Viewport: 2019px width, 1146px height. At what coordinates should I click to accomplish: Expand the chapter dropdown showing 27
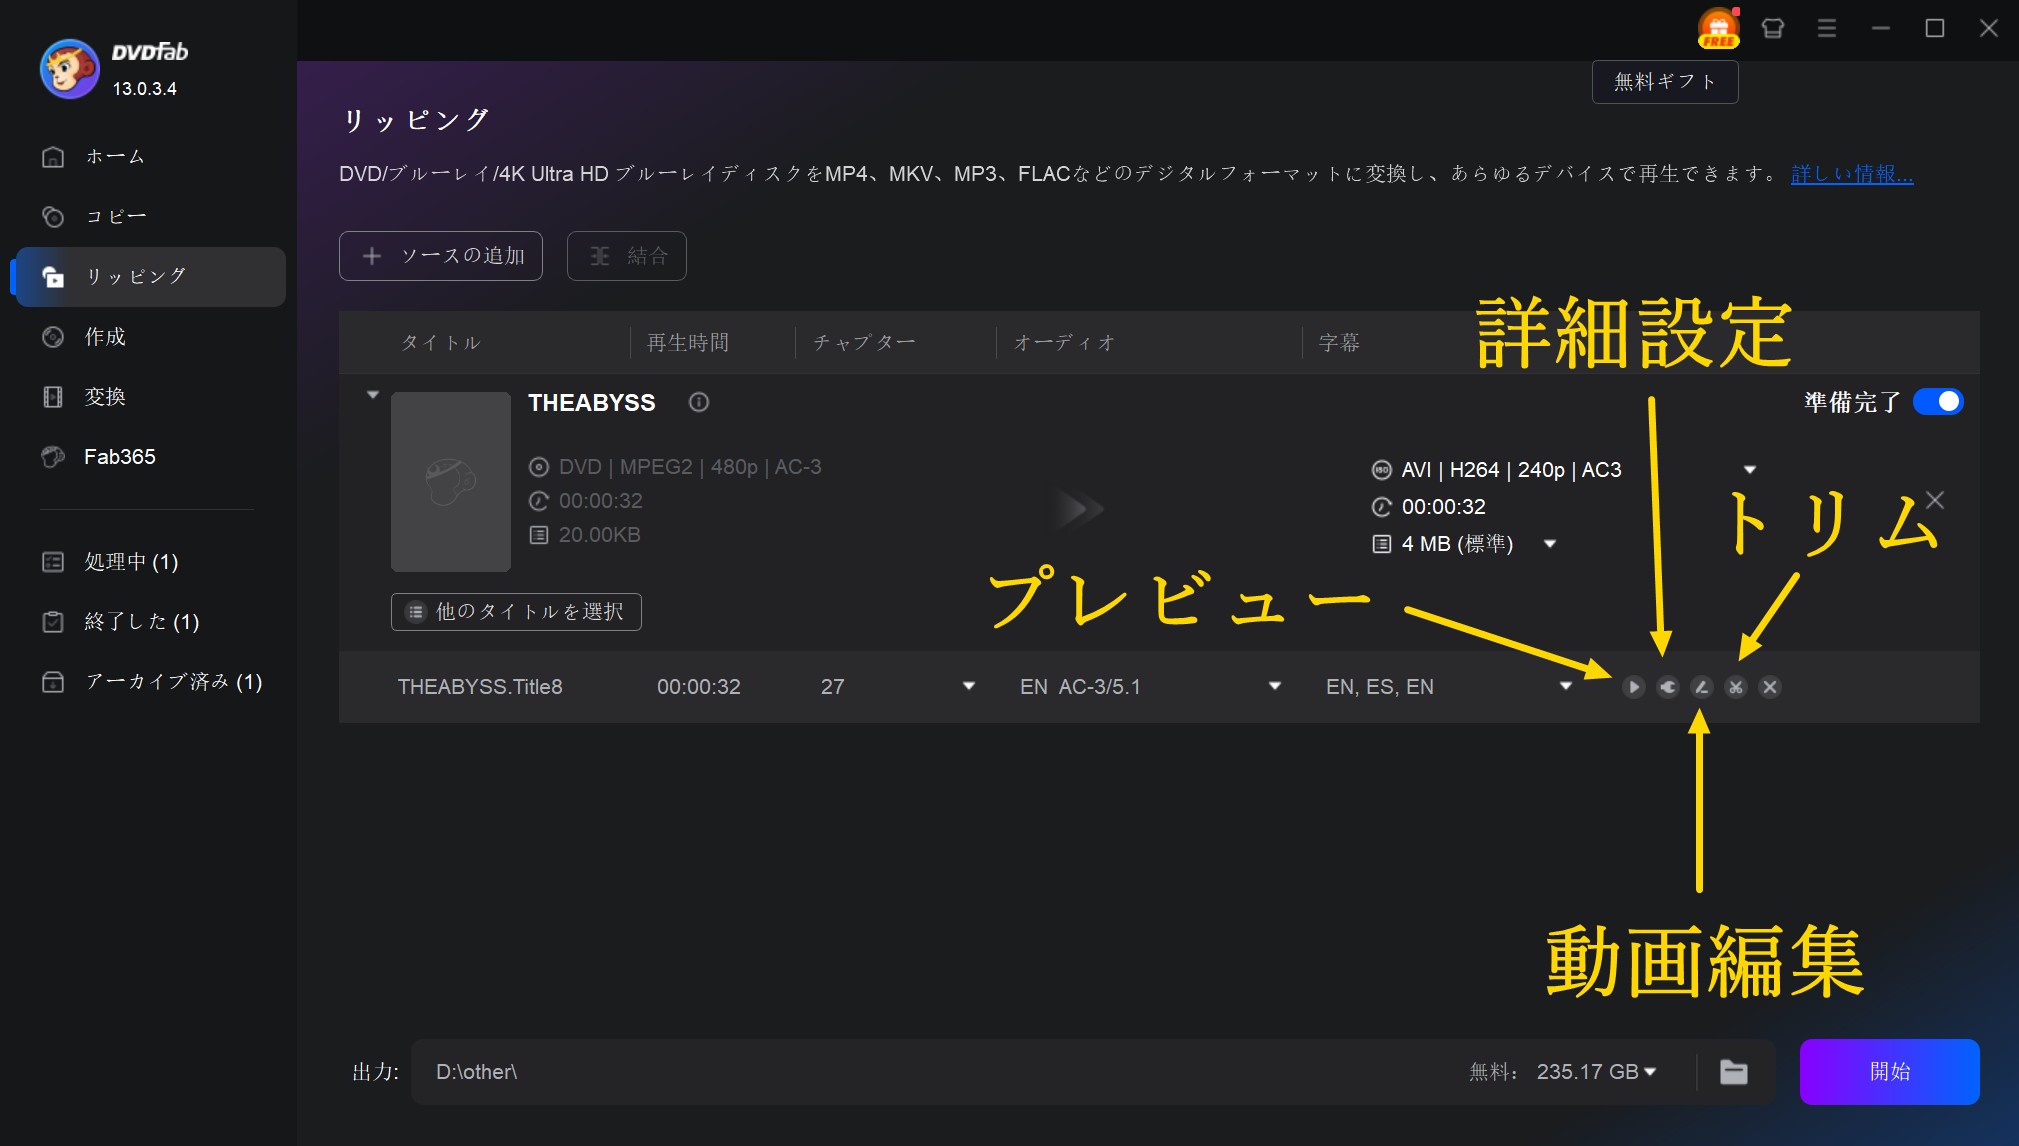click(968, 686)
